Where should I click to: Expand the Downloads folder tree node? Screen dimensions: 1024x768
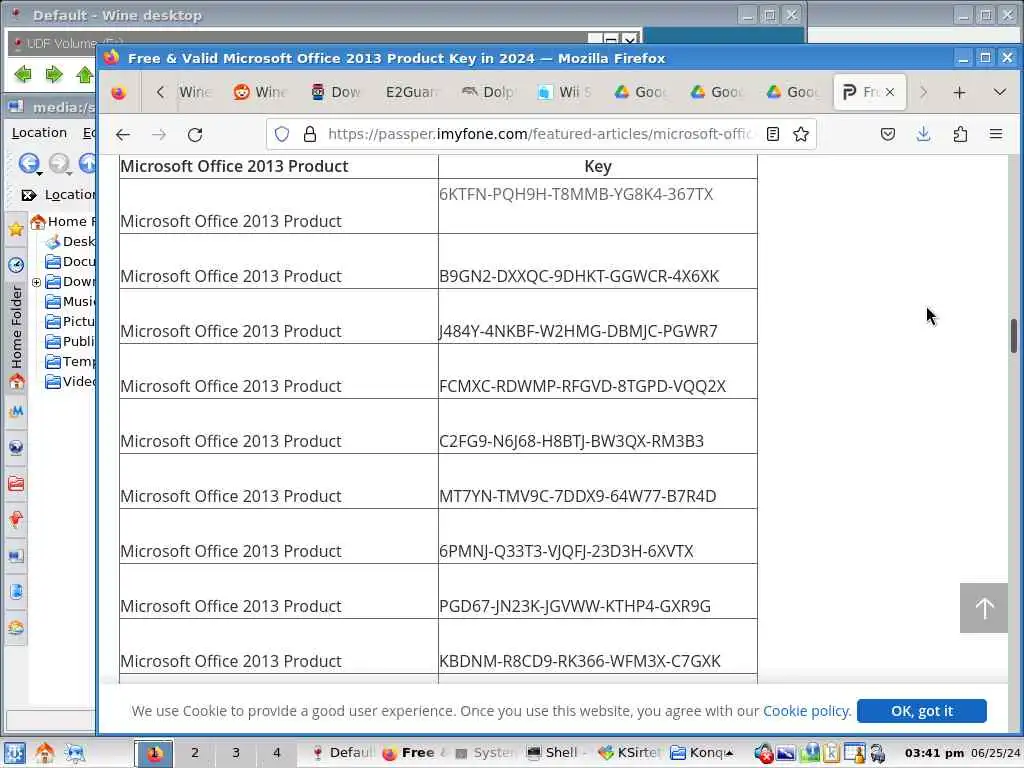[x=37, y=282]
